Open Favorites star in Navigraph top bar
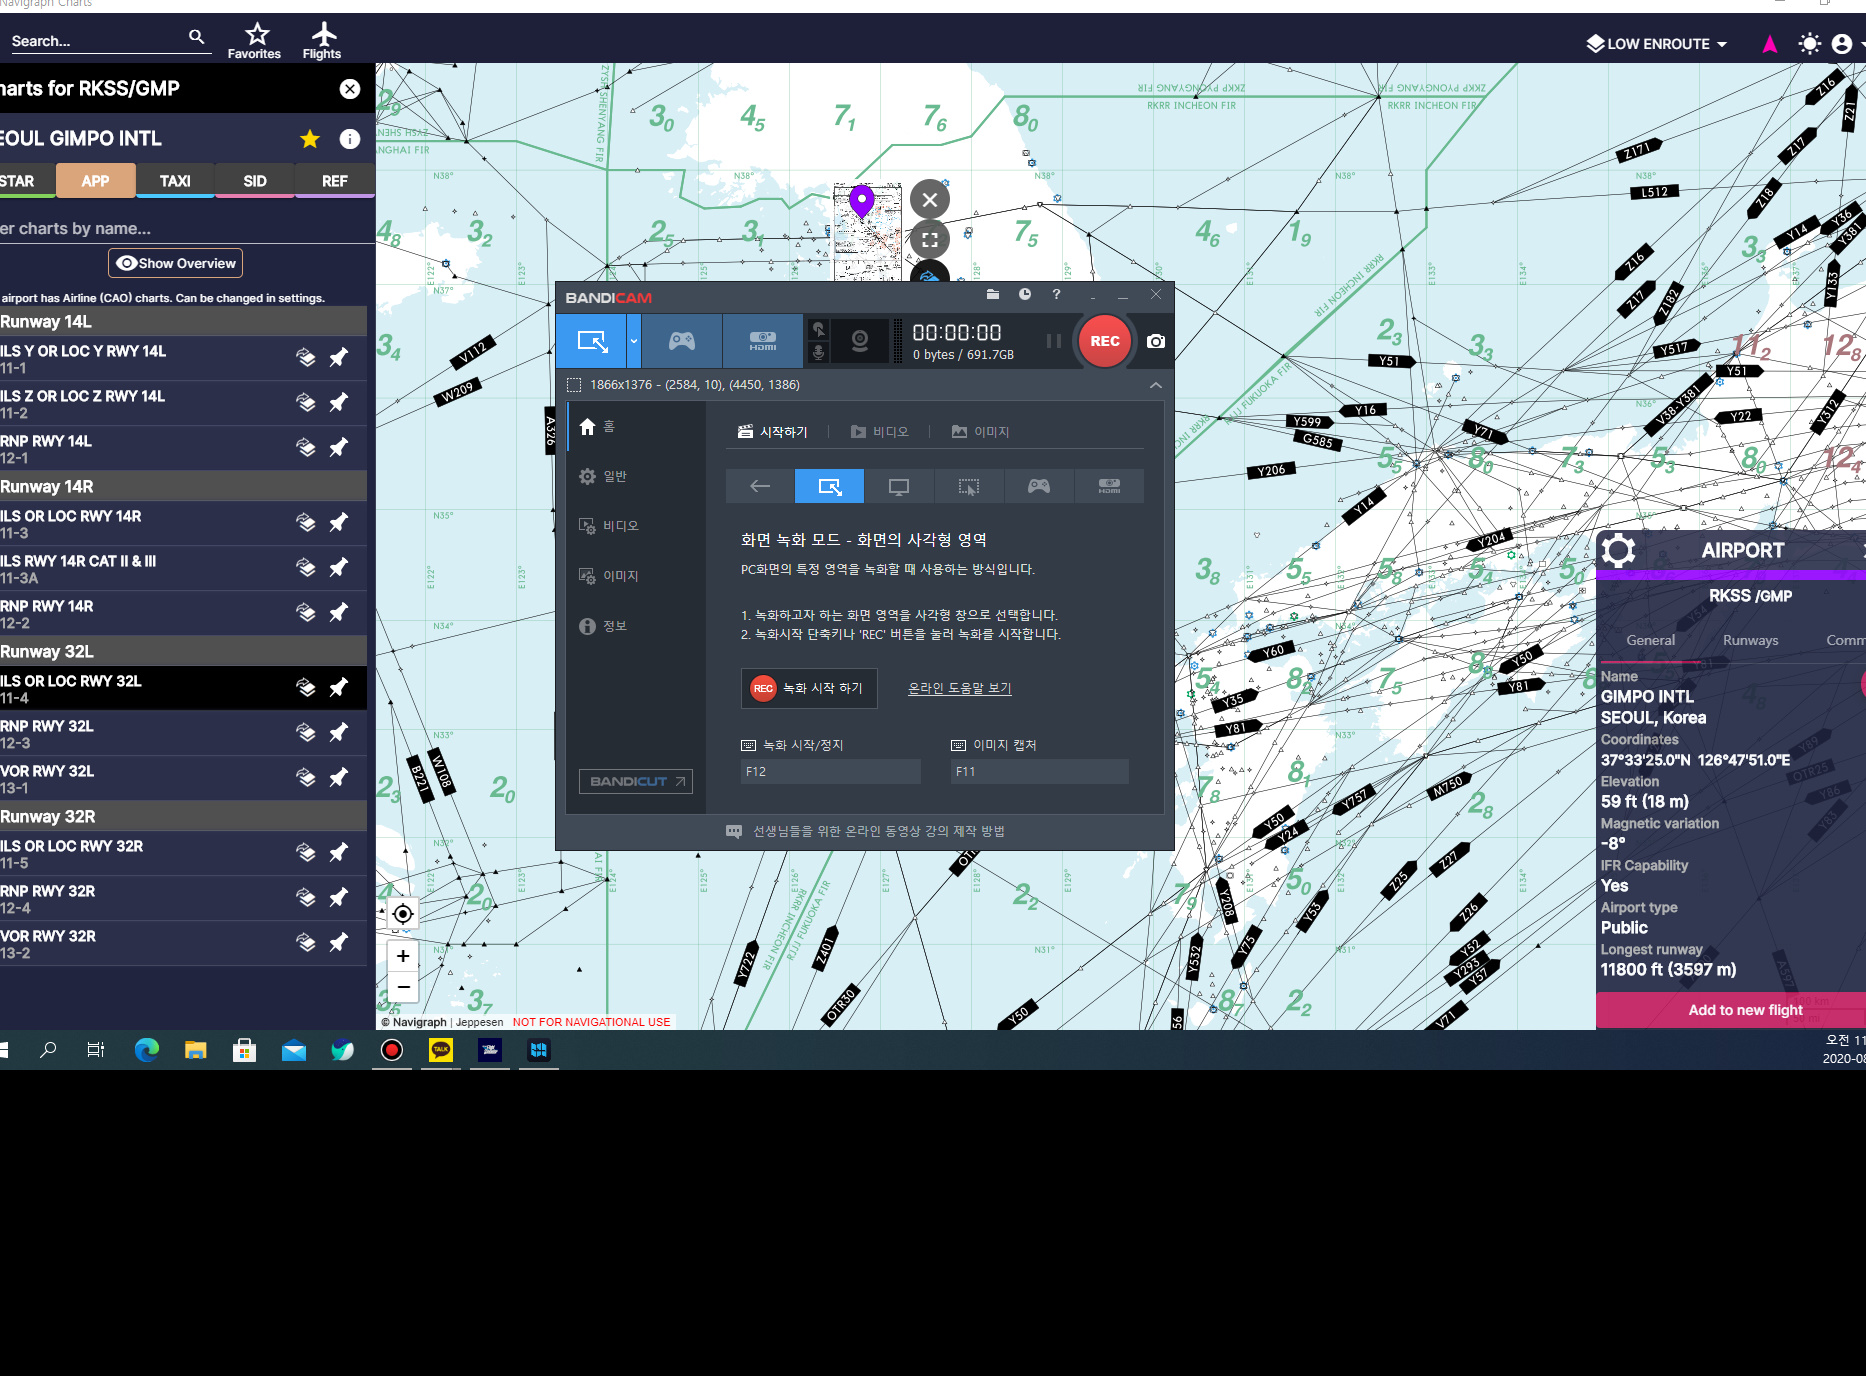 pos(255,40)
